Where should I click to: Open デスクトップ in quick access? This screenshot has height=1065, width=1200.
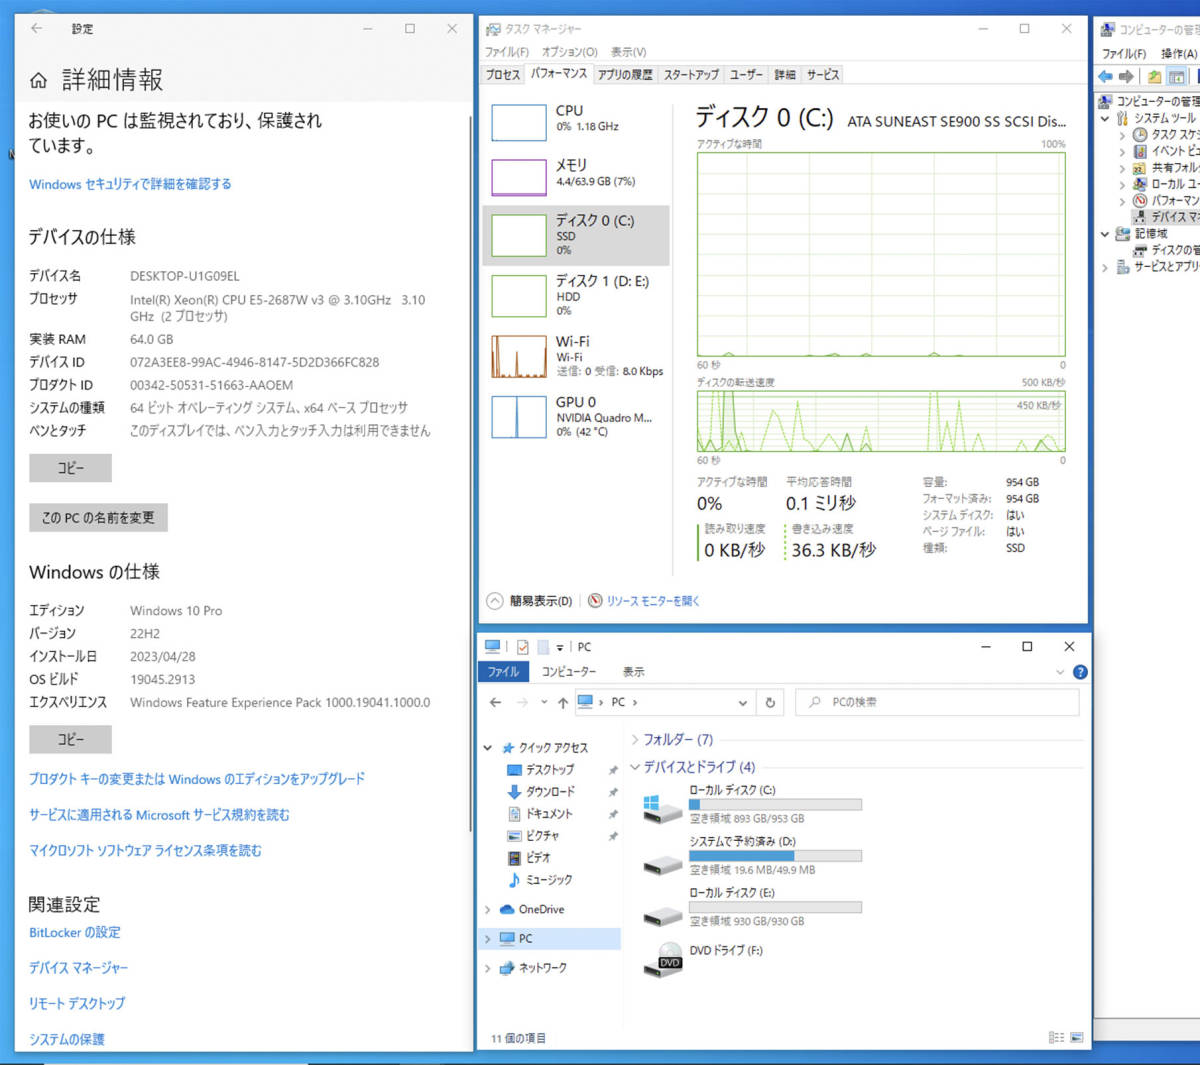coord(550,770)
